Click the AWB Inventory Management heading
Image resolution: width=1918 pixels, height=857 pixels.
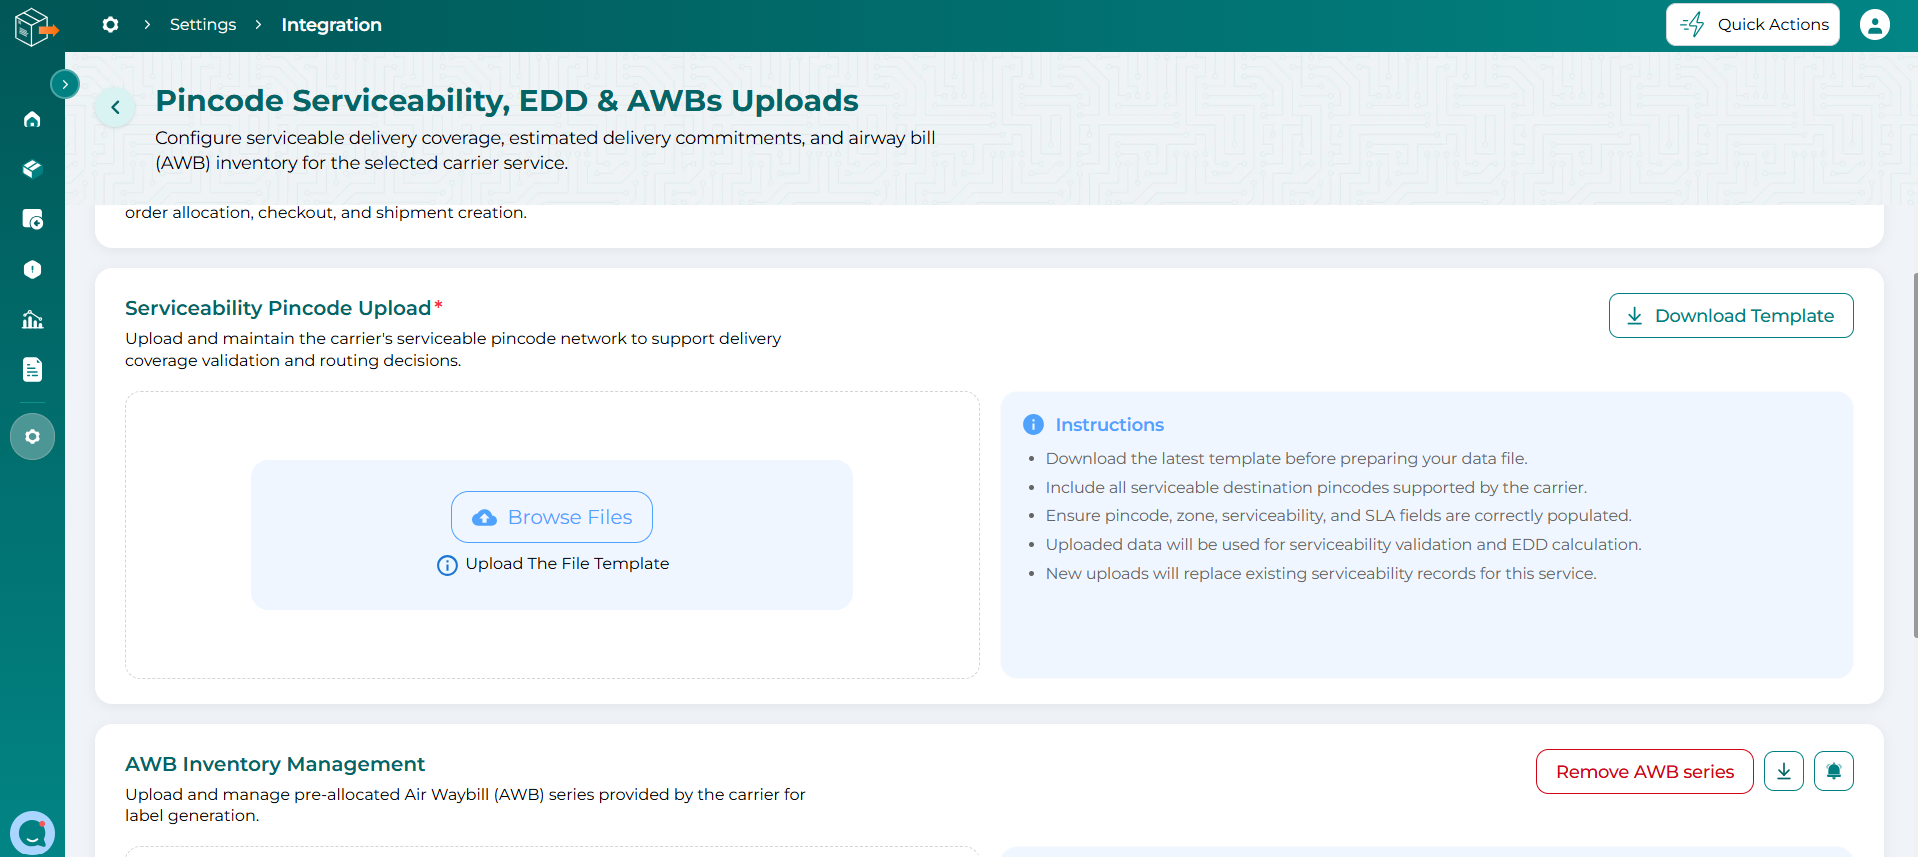click(x=275, y=764)
